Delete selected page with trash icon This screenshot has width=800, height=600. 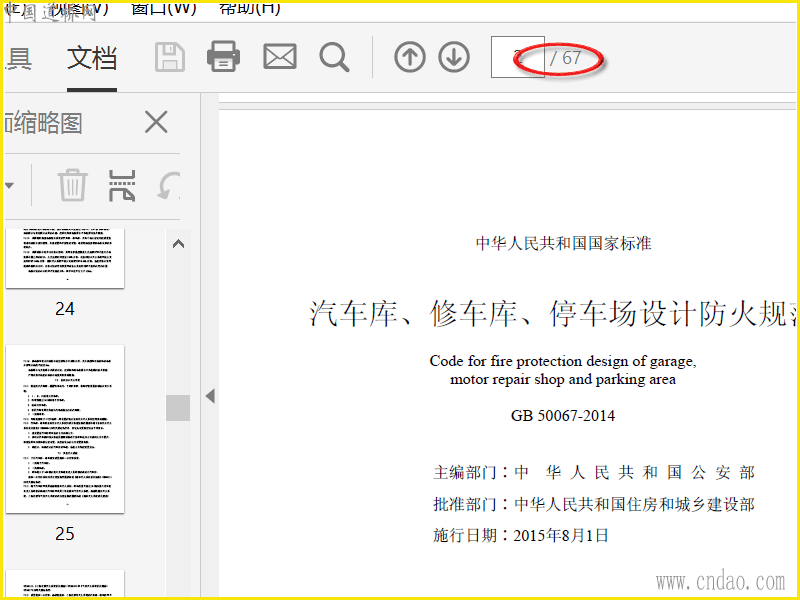point(72,185)
